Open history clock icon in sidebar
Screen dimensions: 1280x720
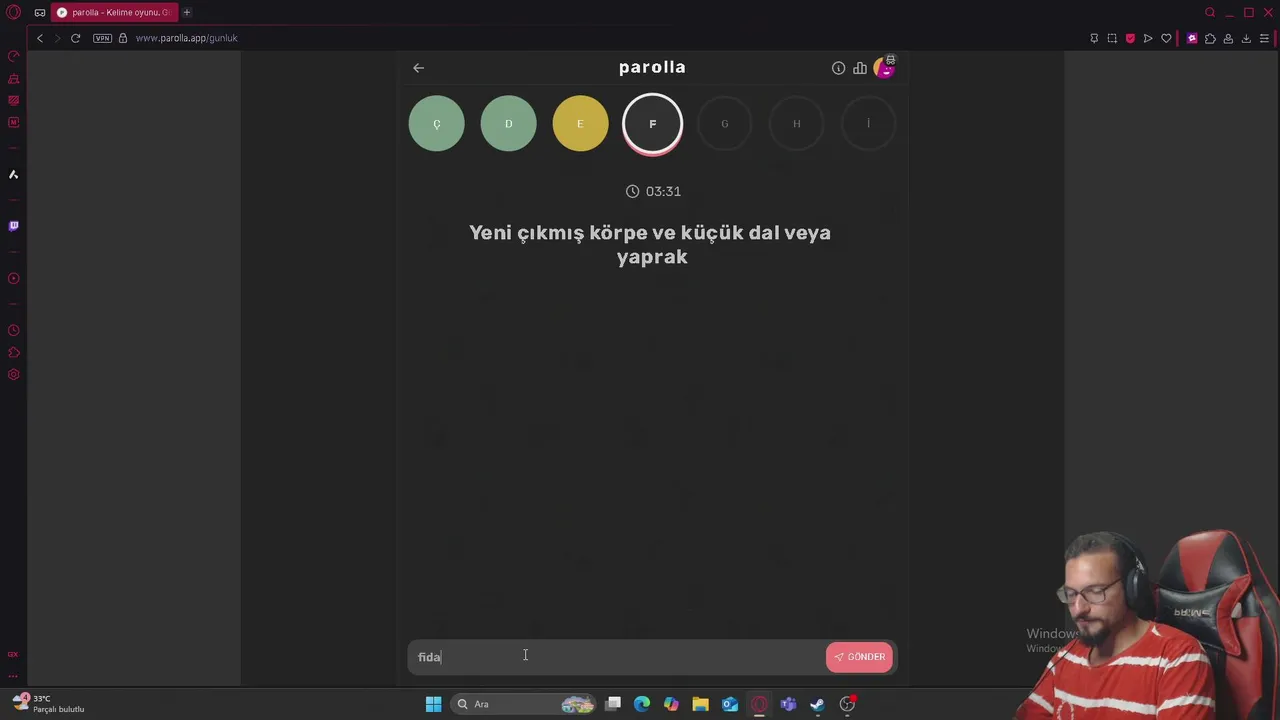(13, 330)
